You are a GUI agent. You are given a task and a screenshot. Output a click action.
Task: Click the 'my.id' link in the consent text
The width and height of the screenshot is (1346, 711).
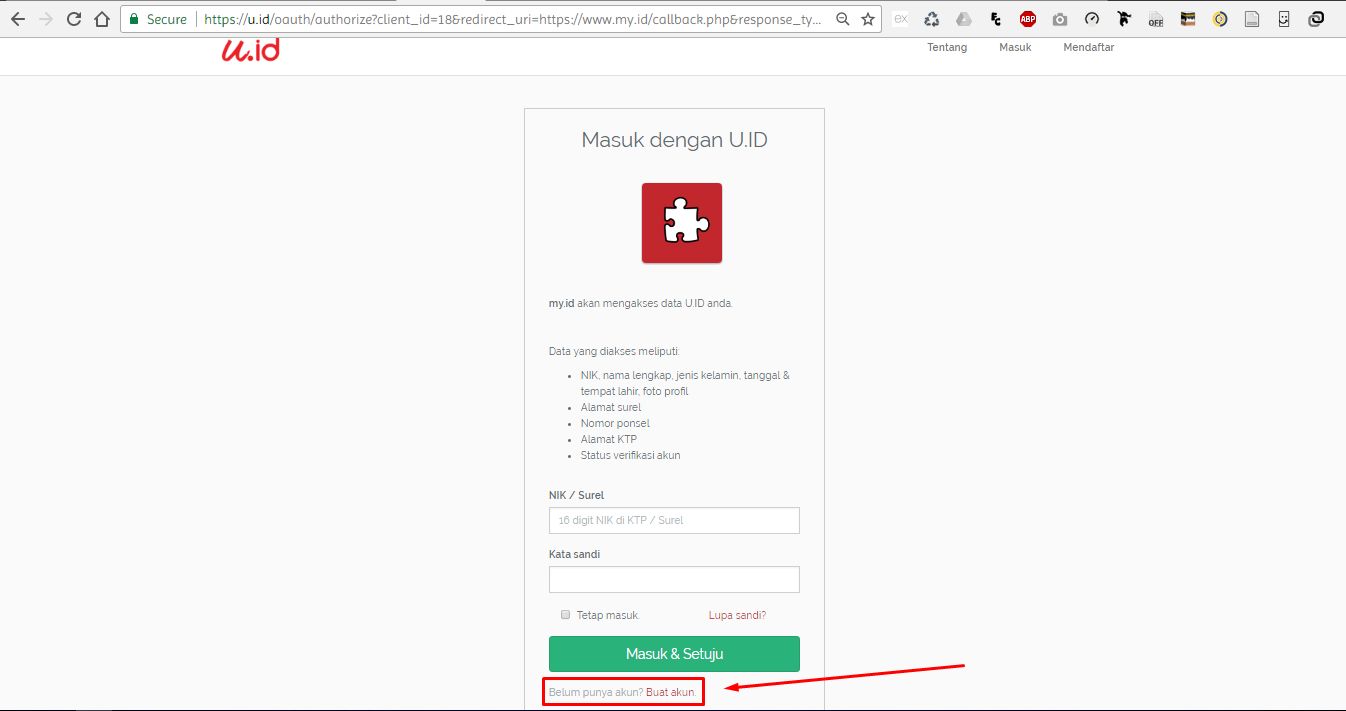(561, 303)
